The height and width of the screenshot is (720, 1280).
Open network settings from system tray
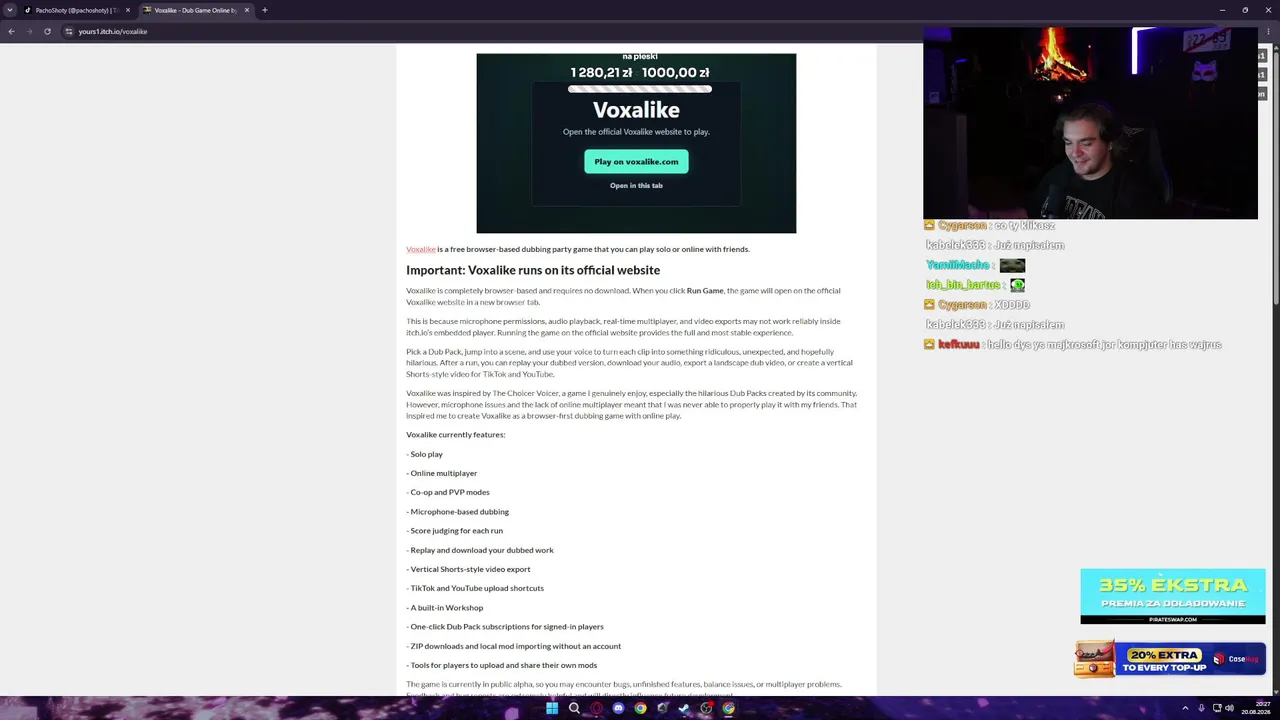click(x=1217, y=708)
